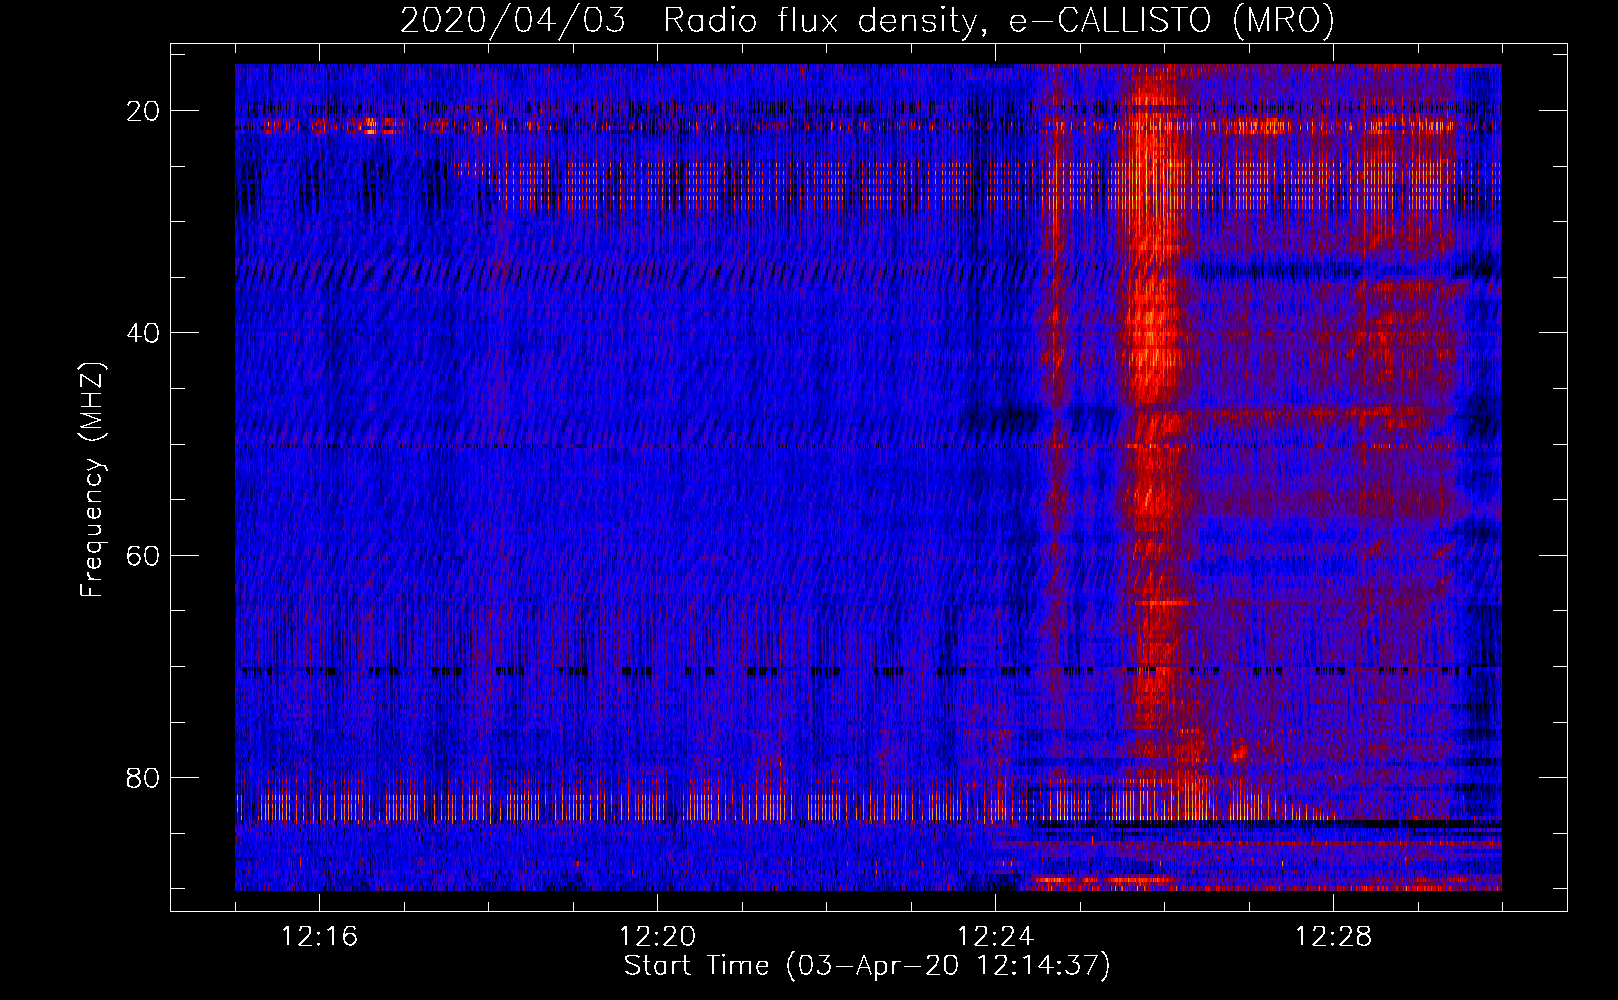Viewport: 1618px width, 1000px height.
Task: Select the 12:28 time tick label
Action: click(1333, 937)
